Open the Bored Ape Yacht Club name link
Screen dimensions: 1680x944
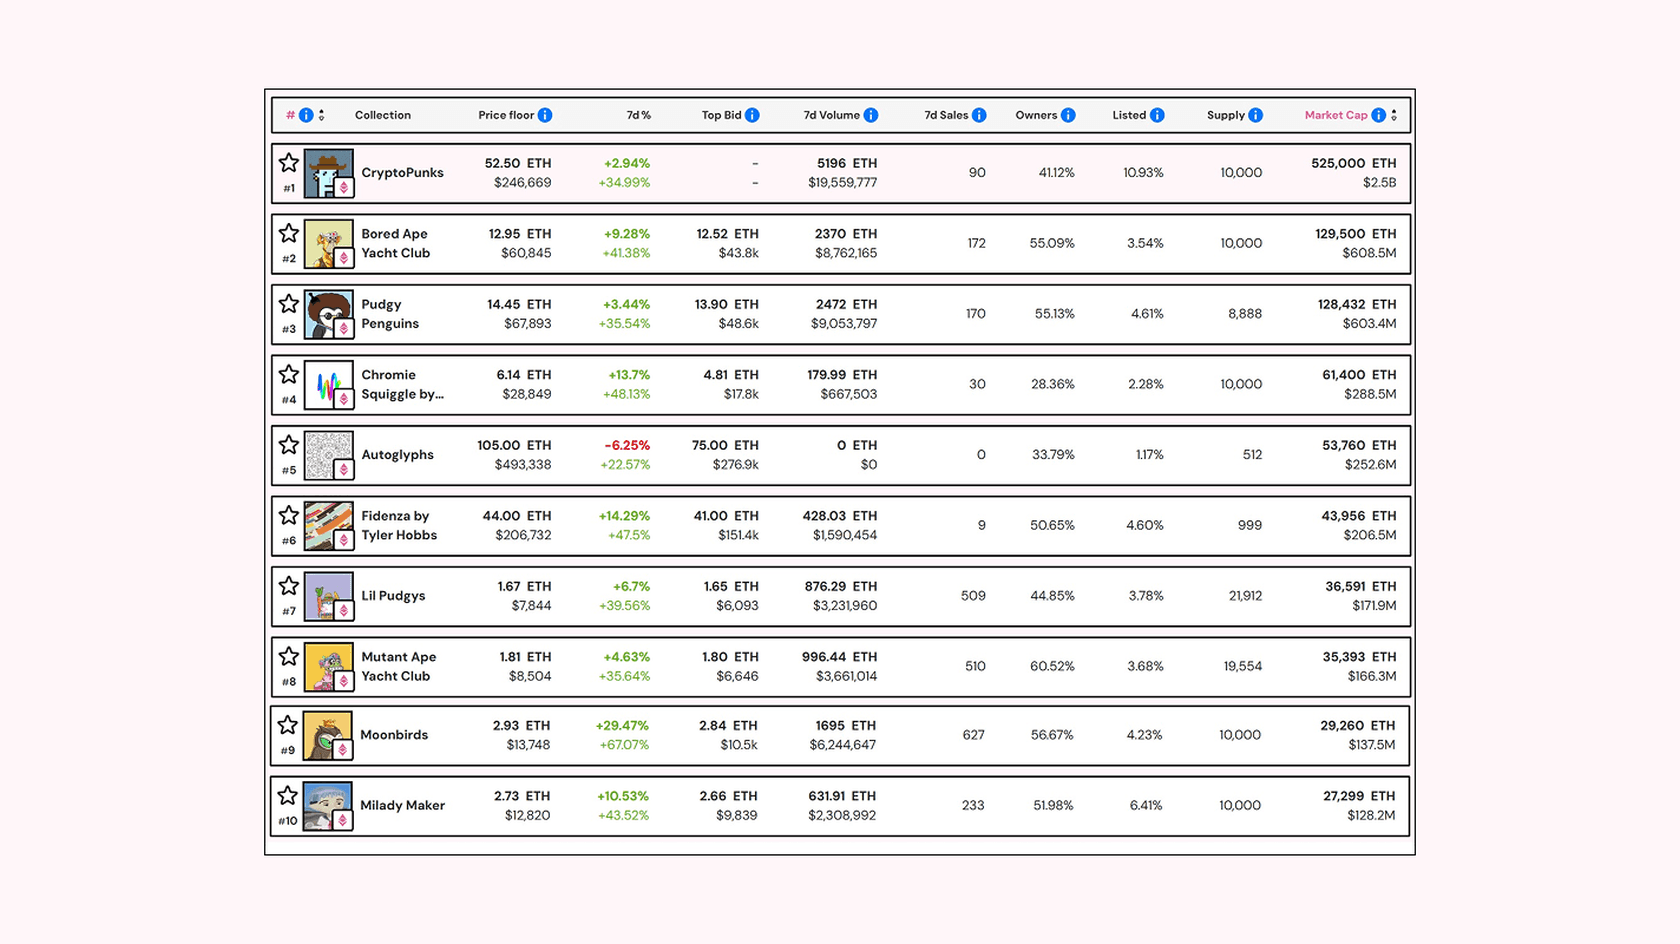395,243
